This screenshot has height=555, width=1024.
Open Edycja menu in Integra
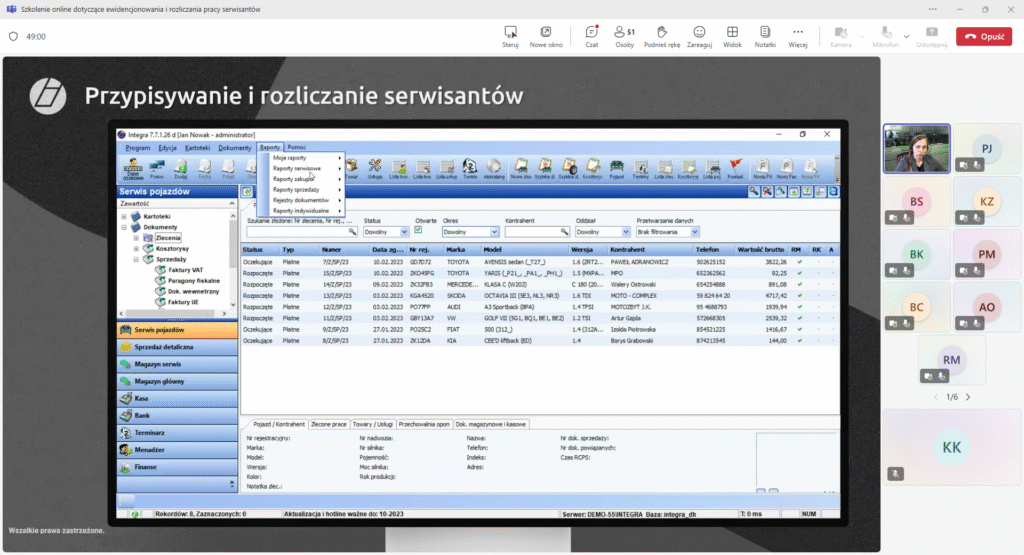click(167, 148)
